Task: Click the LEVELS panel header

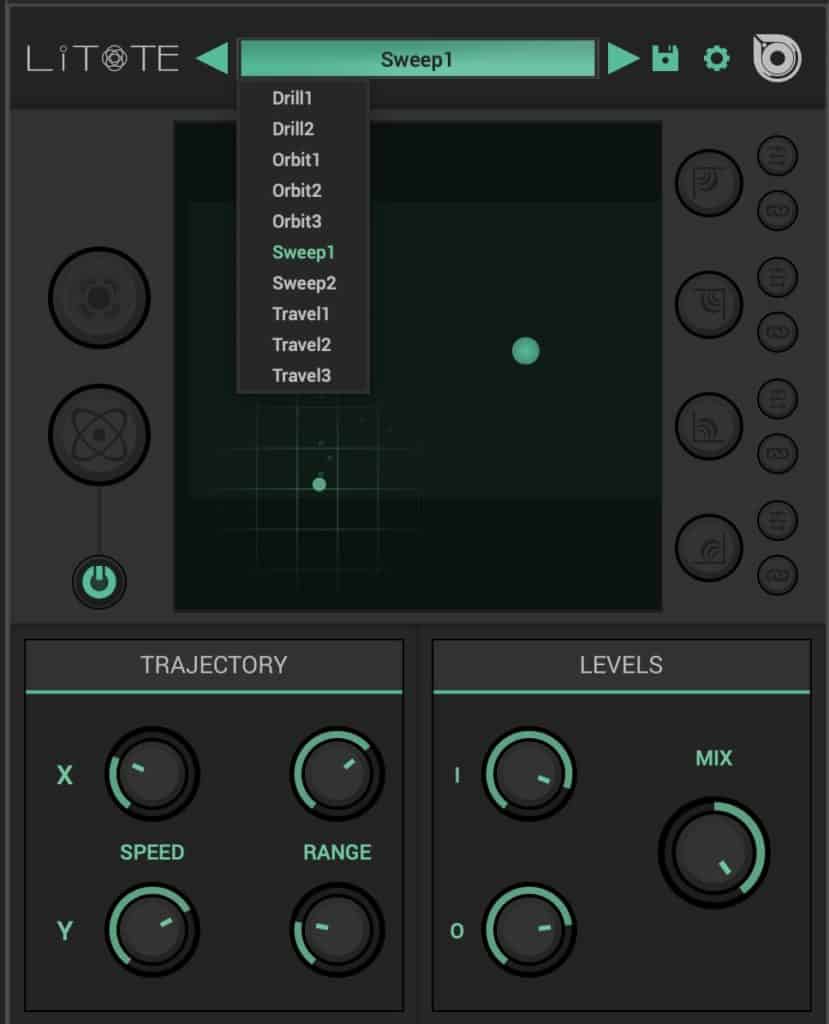Action: pos(621,665)
